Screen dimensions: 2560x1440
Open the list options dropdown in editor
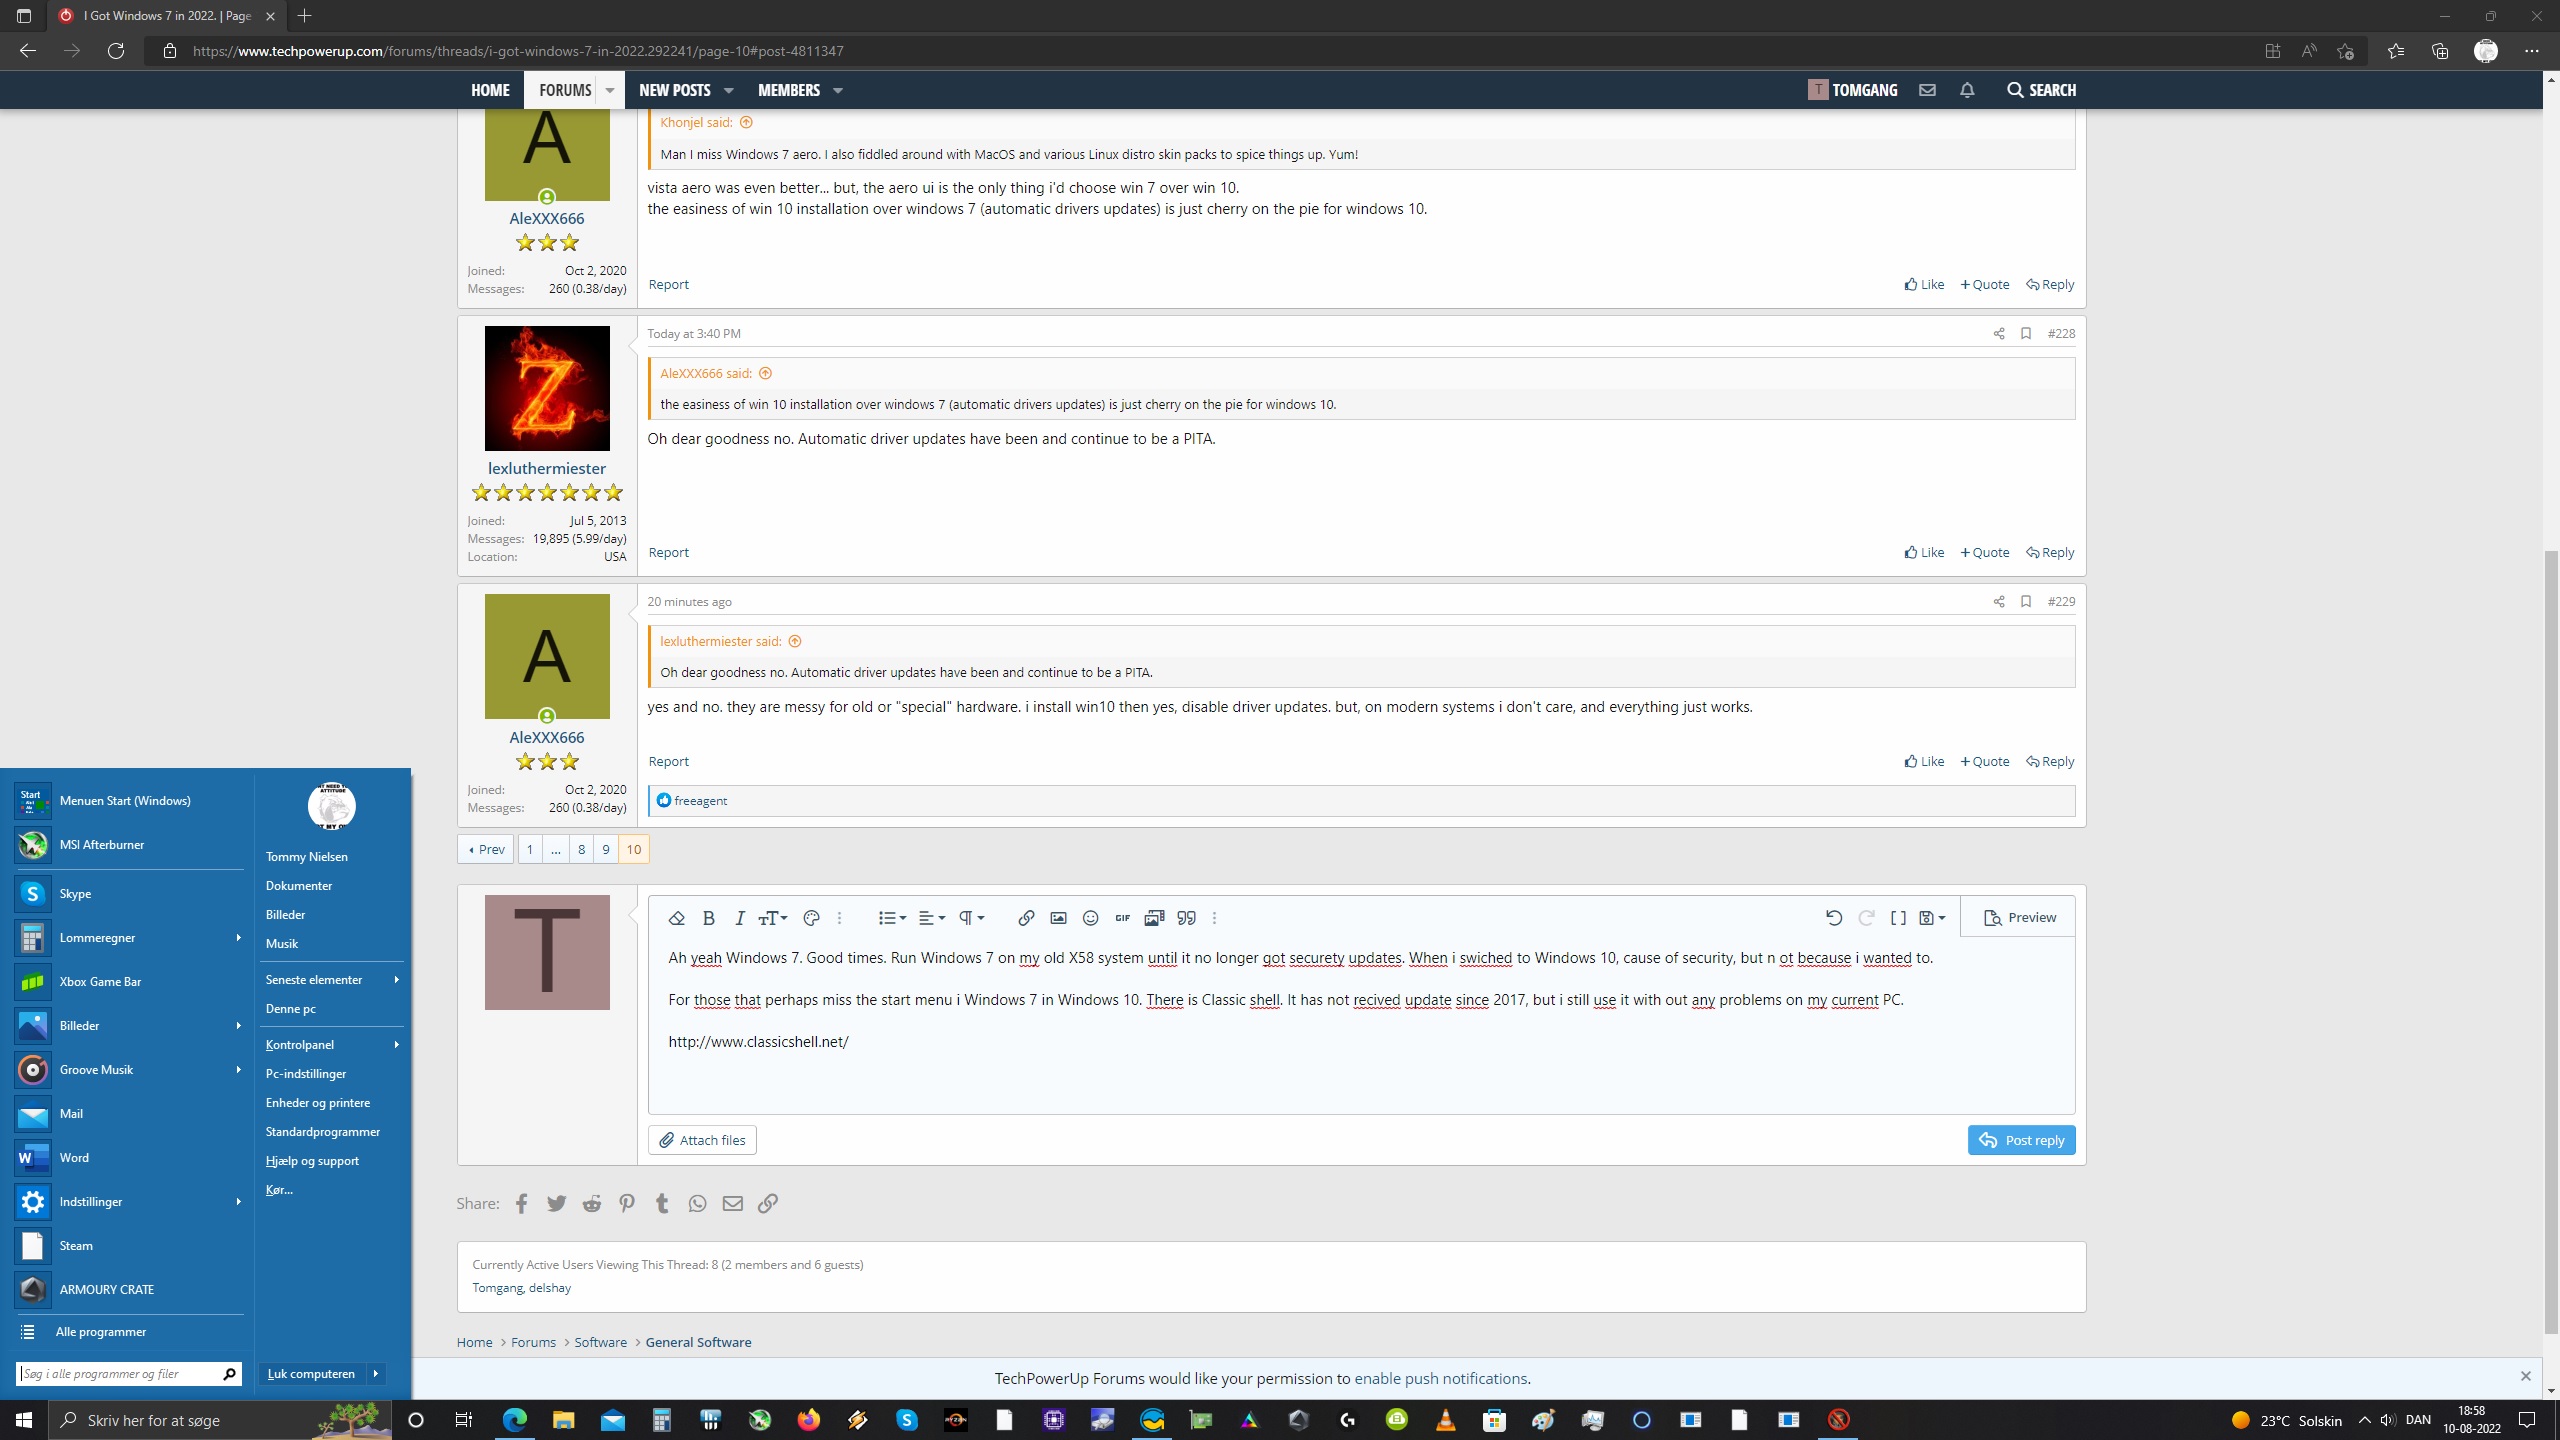pos(891,918)
